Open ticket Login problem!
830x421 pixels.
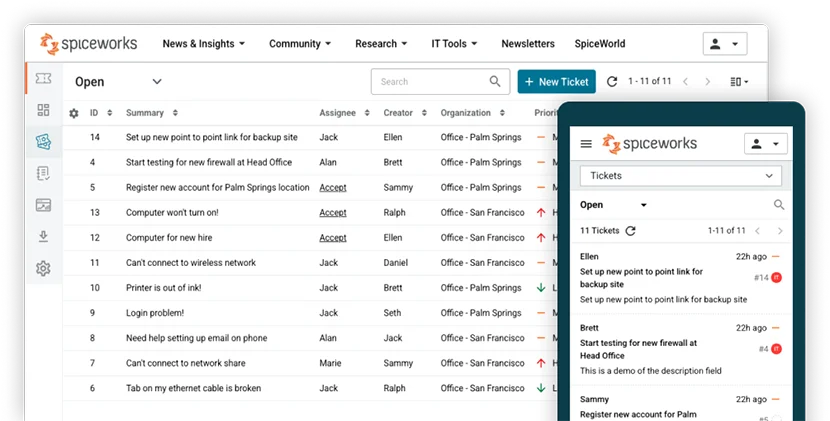[x=155, y=313]
